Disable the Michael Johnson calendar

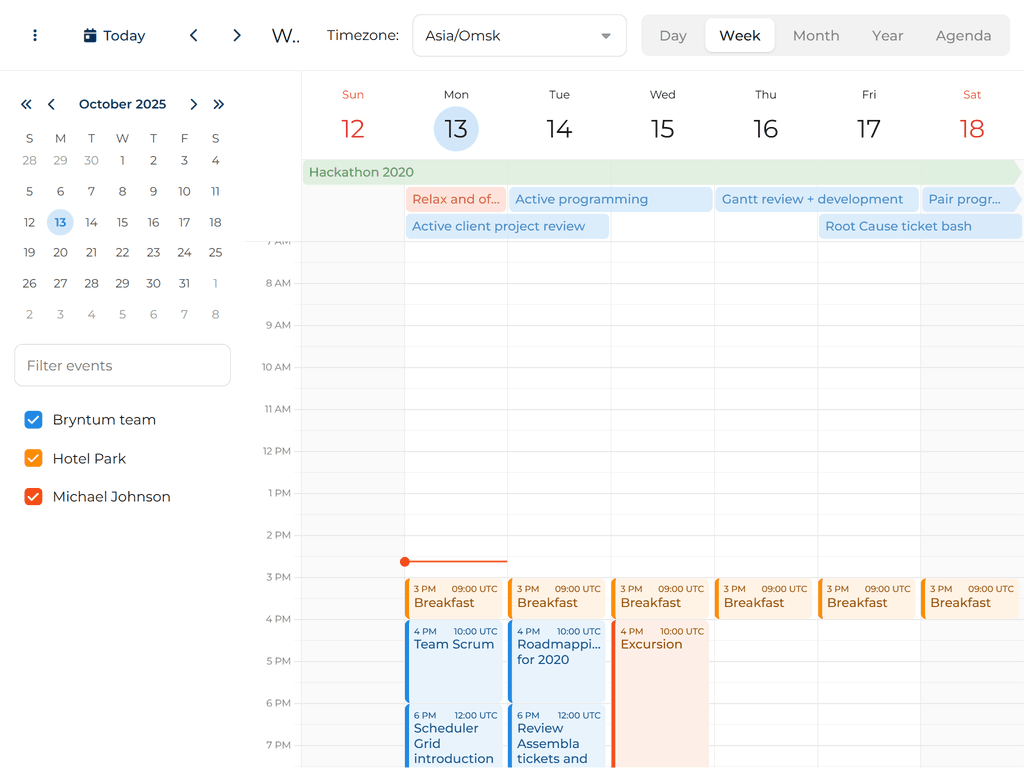click(33, 496)
